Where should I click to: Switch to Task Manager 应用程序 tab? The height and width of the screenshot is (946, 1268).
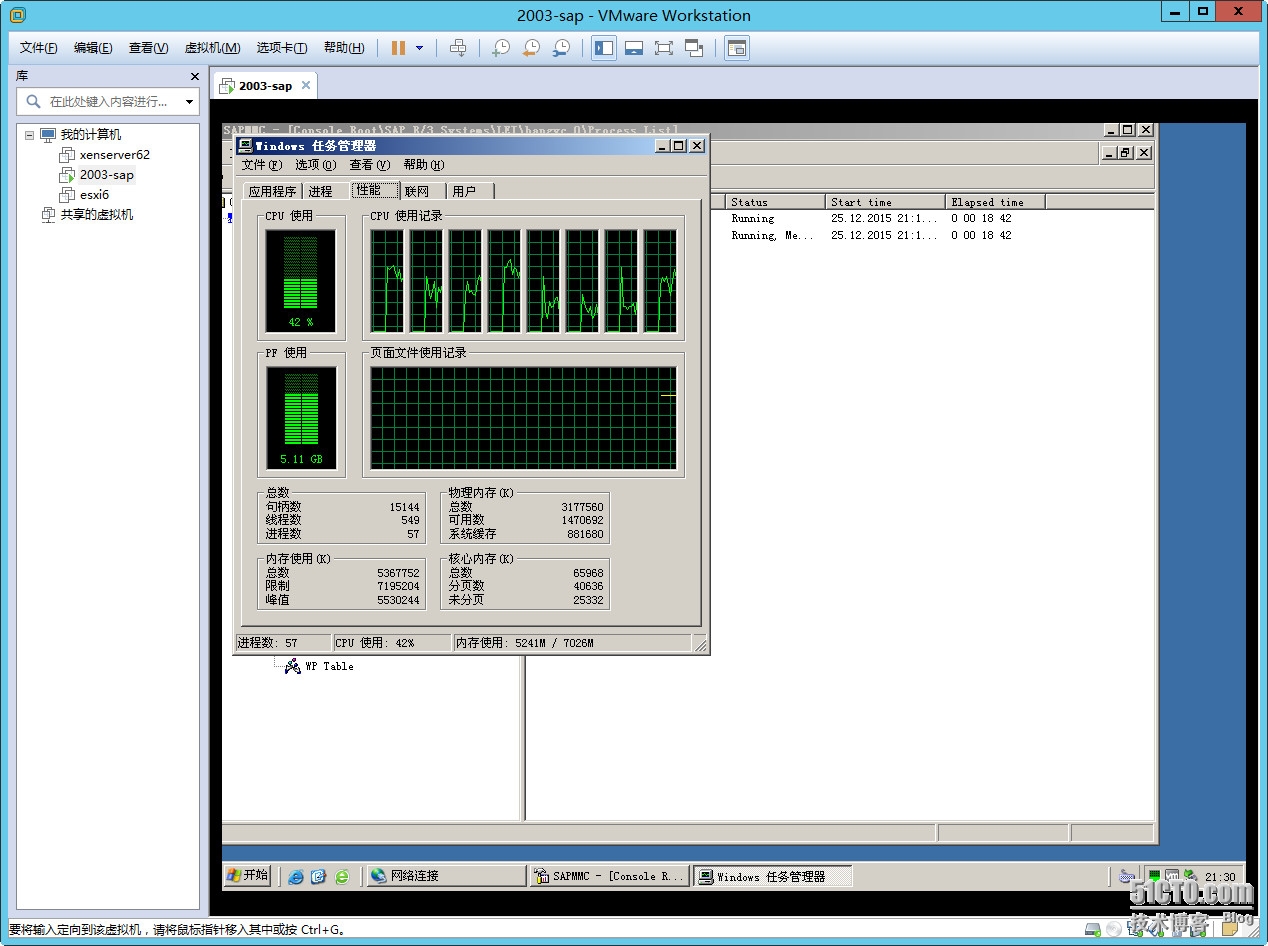pos(272,191)
